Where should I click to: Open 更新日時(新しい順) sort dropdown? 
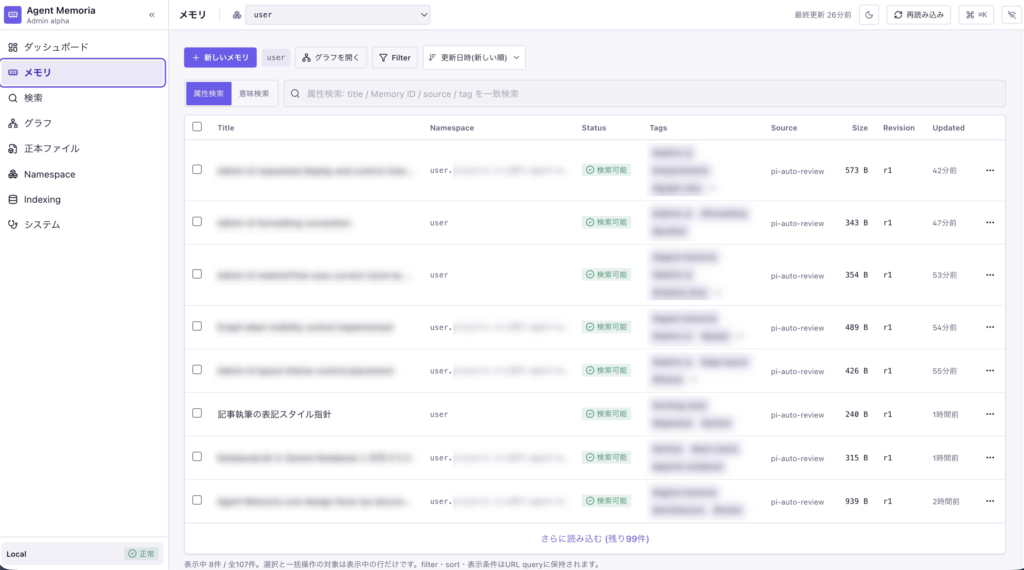click(474, 57)
